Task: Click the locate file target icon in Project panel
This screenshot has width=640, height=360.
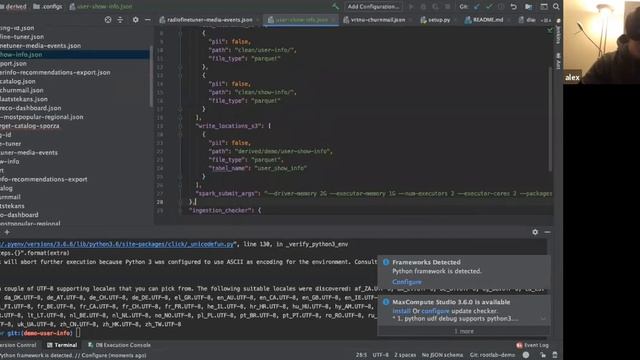Action: coord(108,20)
